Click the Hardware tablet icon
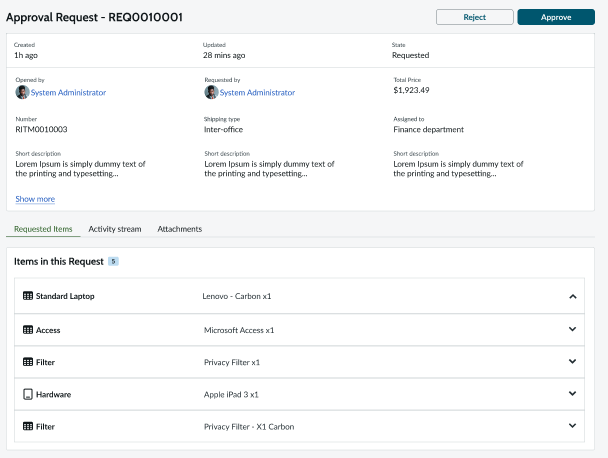This screenshot has height=458, width=608. click(28, 394)
